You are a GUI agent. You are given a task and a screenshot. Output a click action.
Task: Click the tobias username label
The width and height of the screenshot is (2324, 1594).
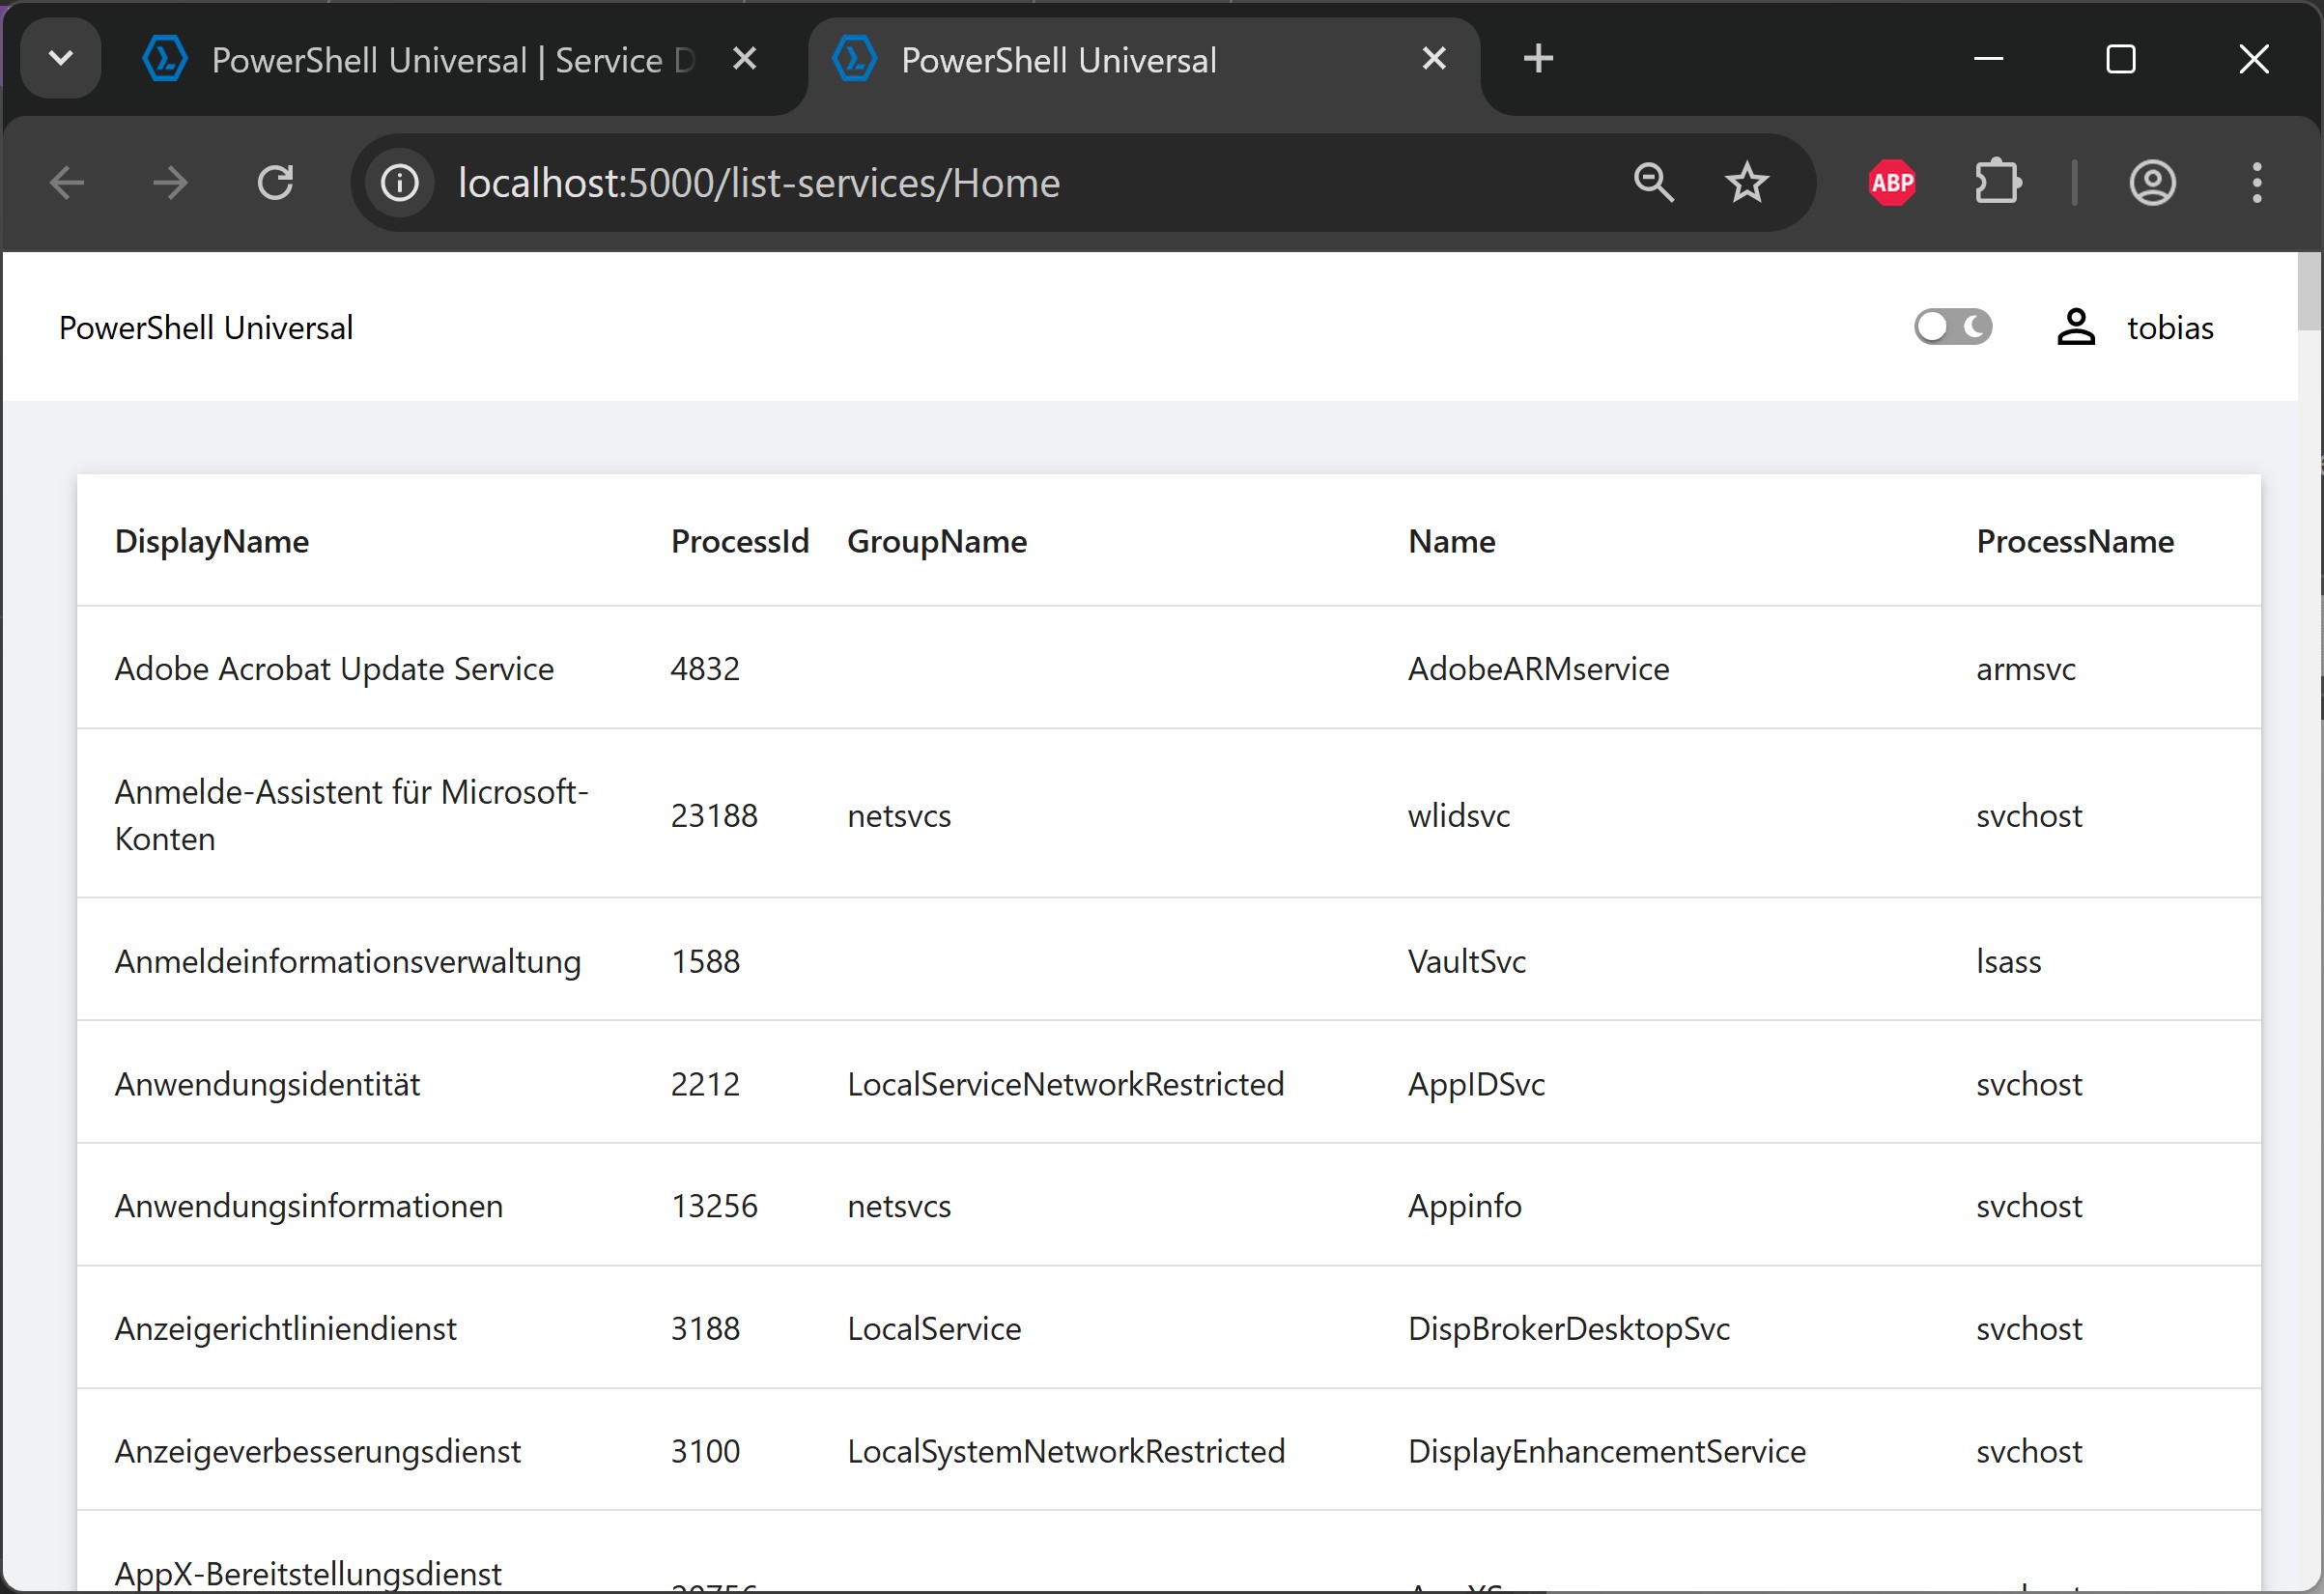(x=2170, y=328)
